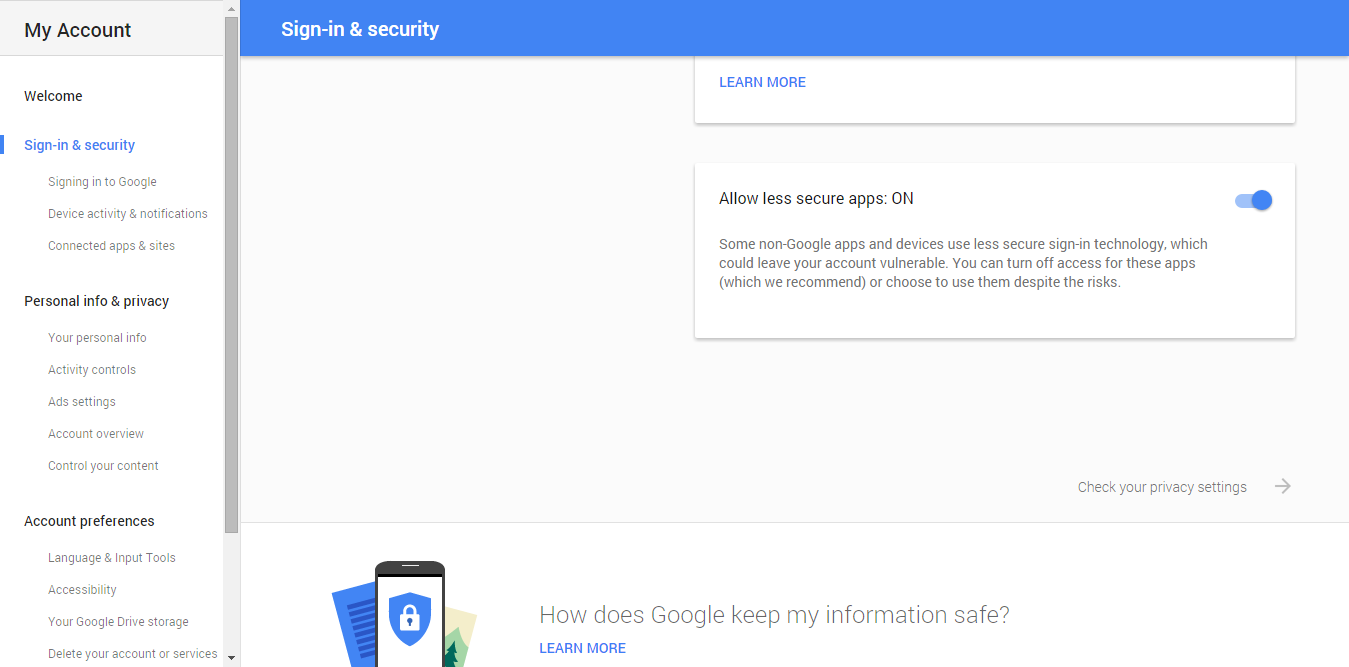Go to Device activity & notifications

click(128, 214)
